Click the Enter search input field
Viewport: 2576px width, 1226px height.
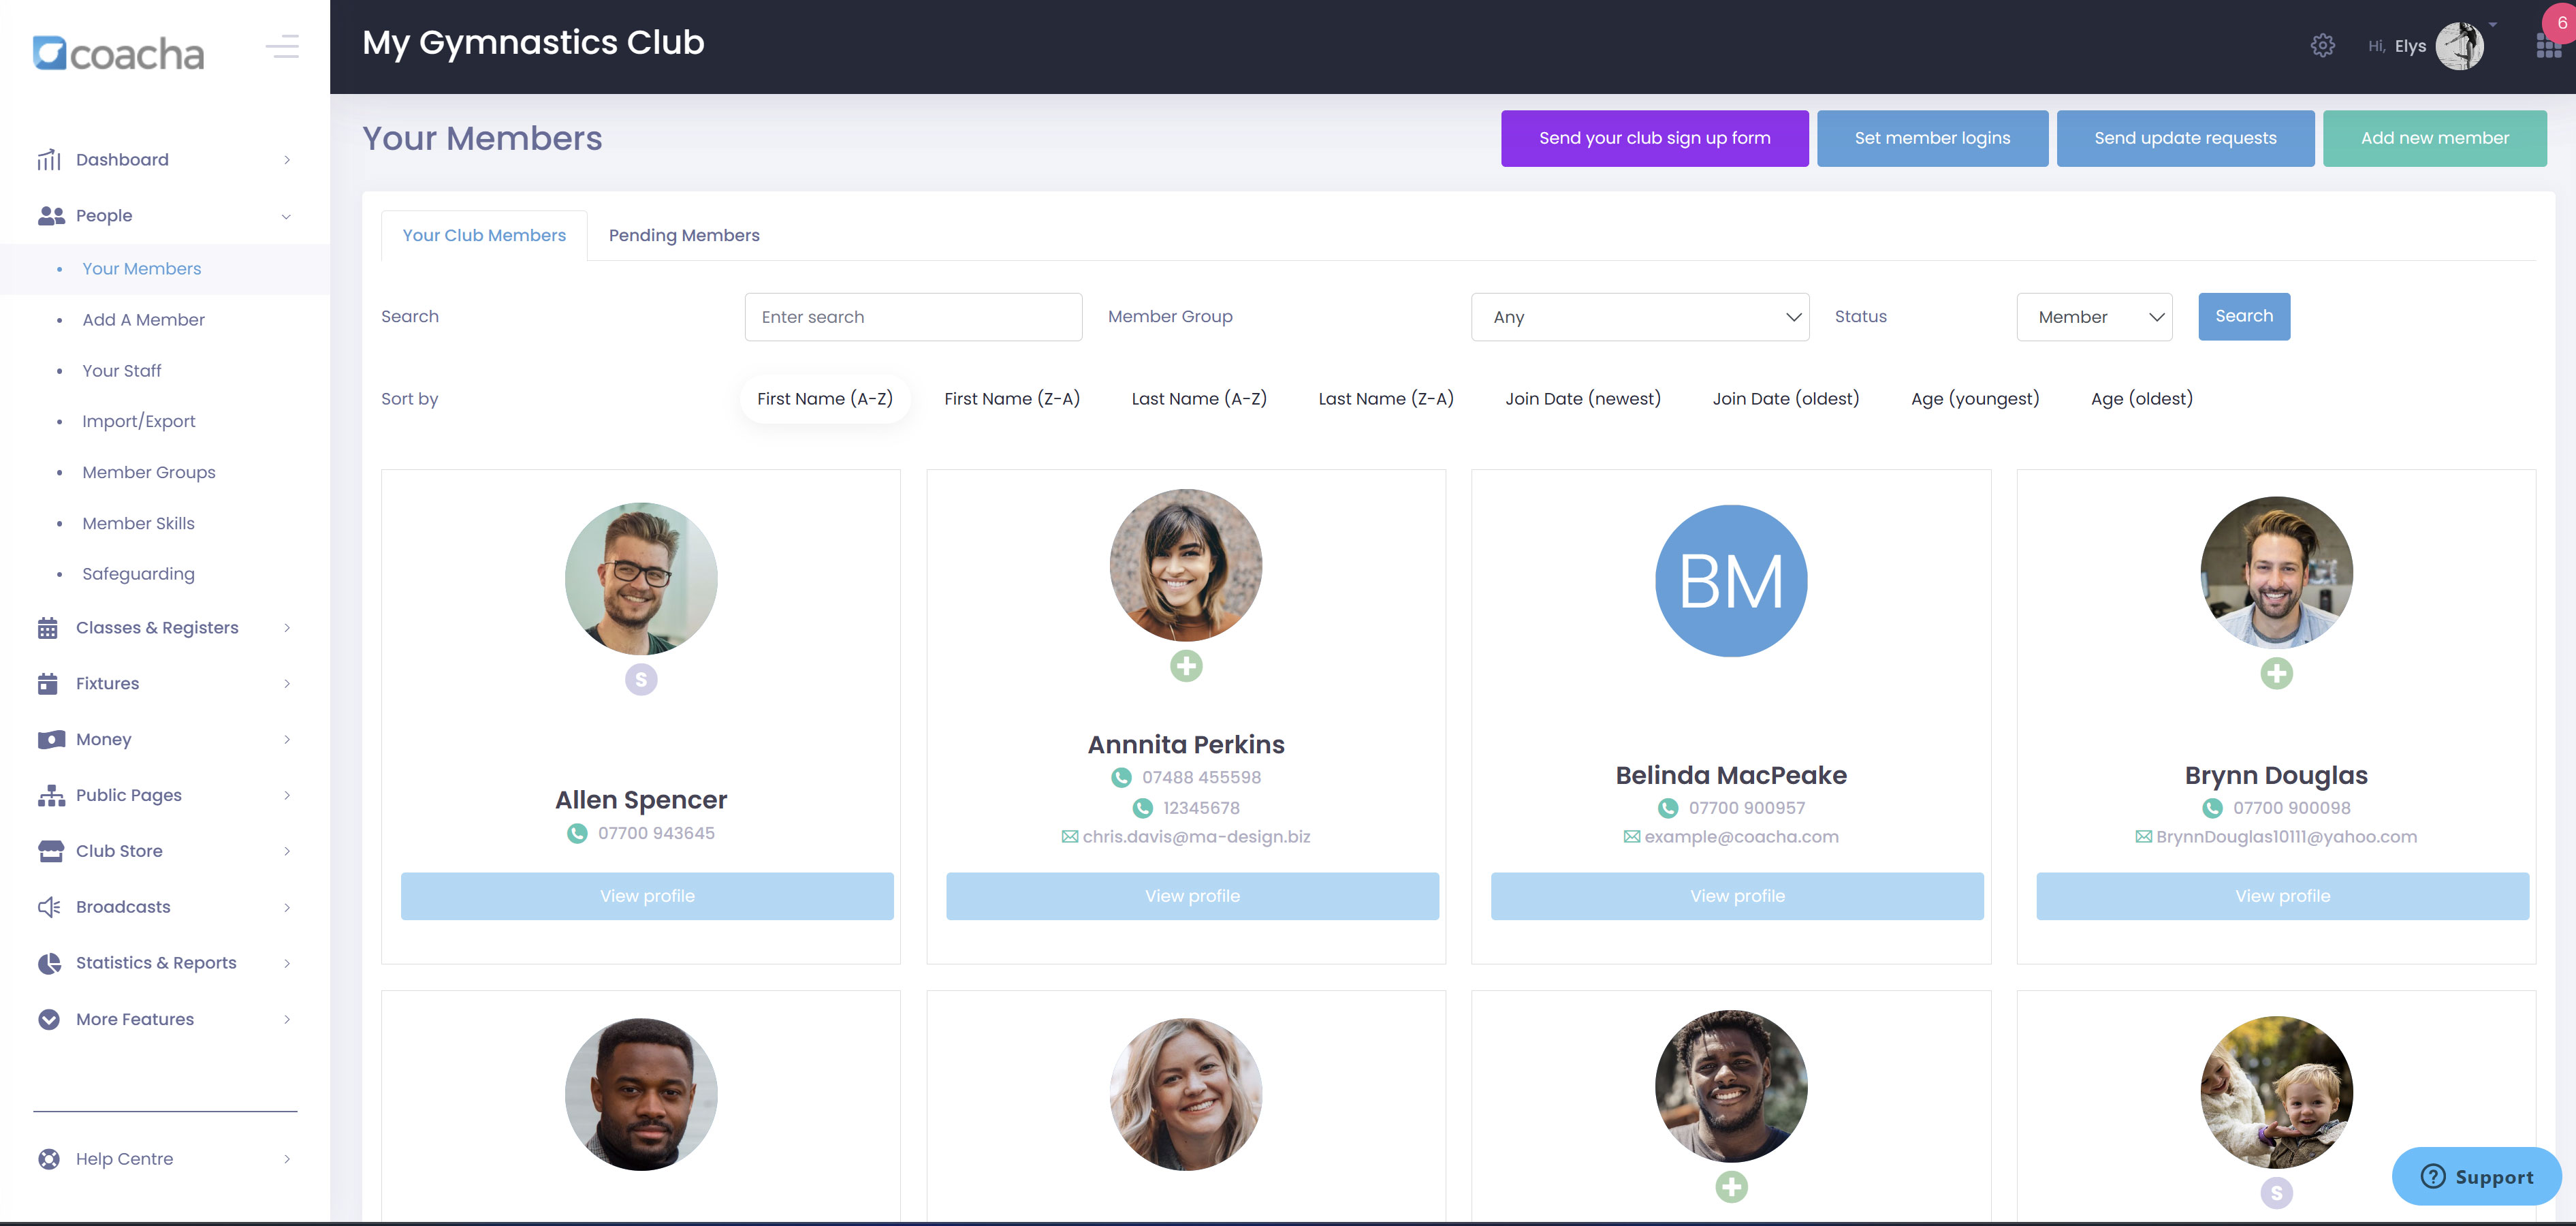click(912, 317)
